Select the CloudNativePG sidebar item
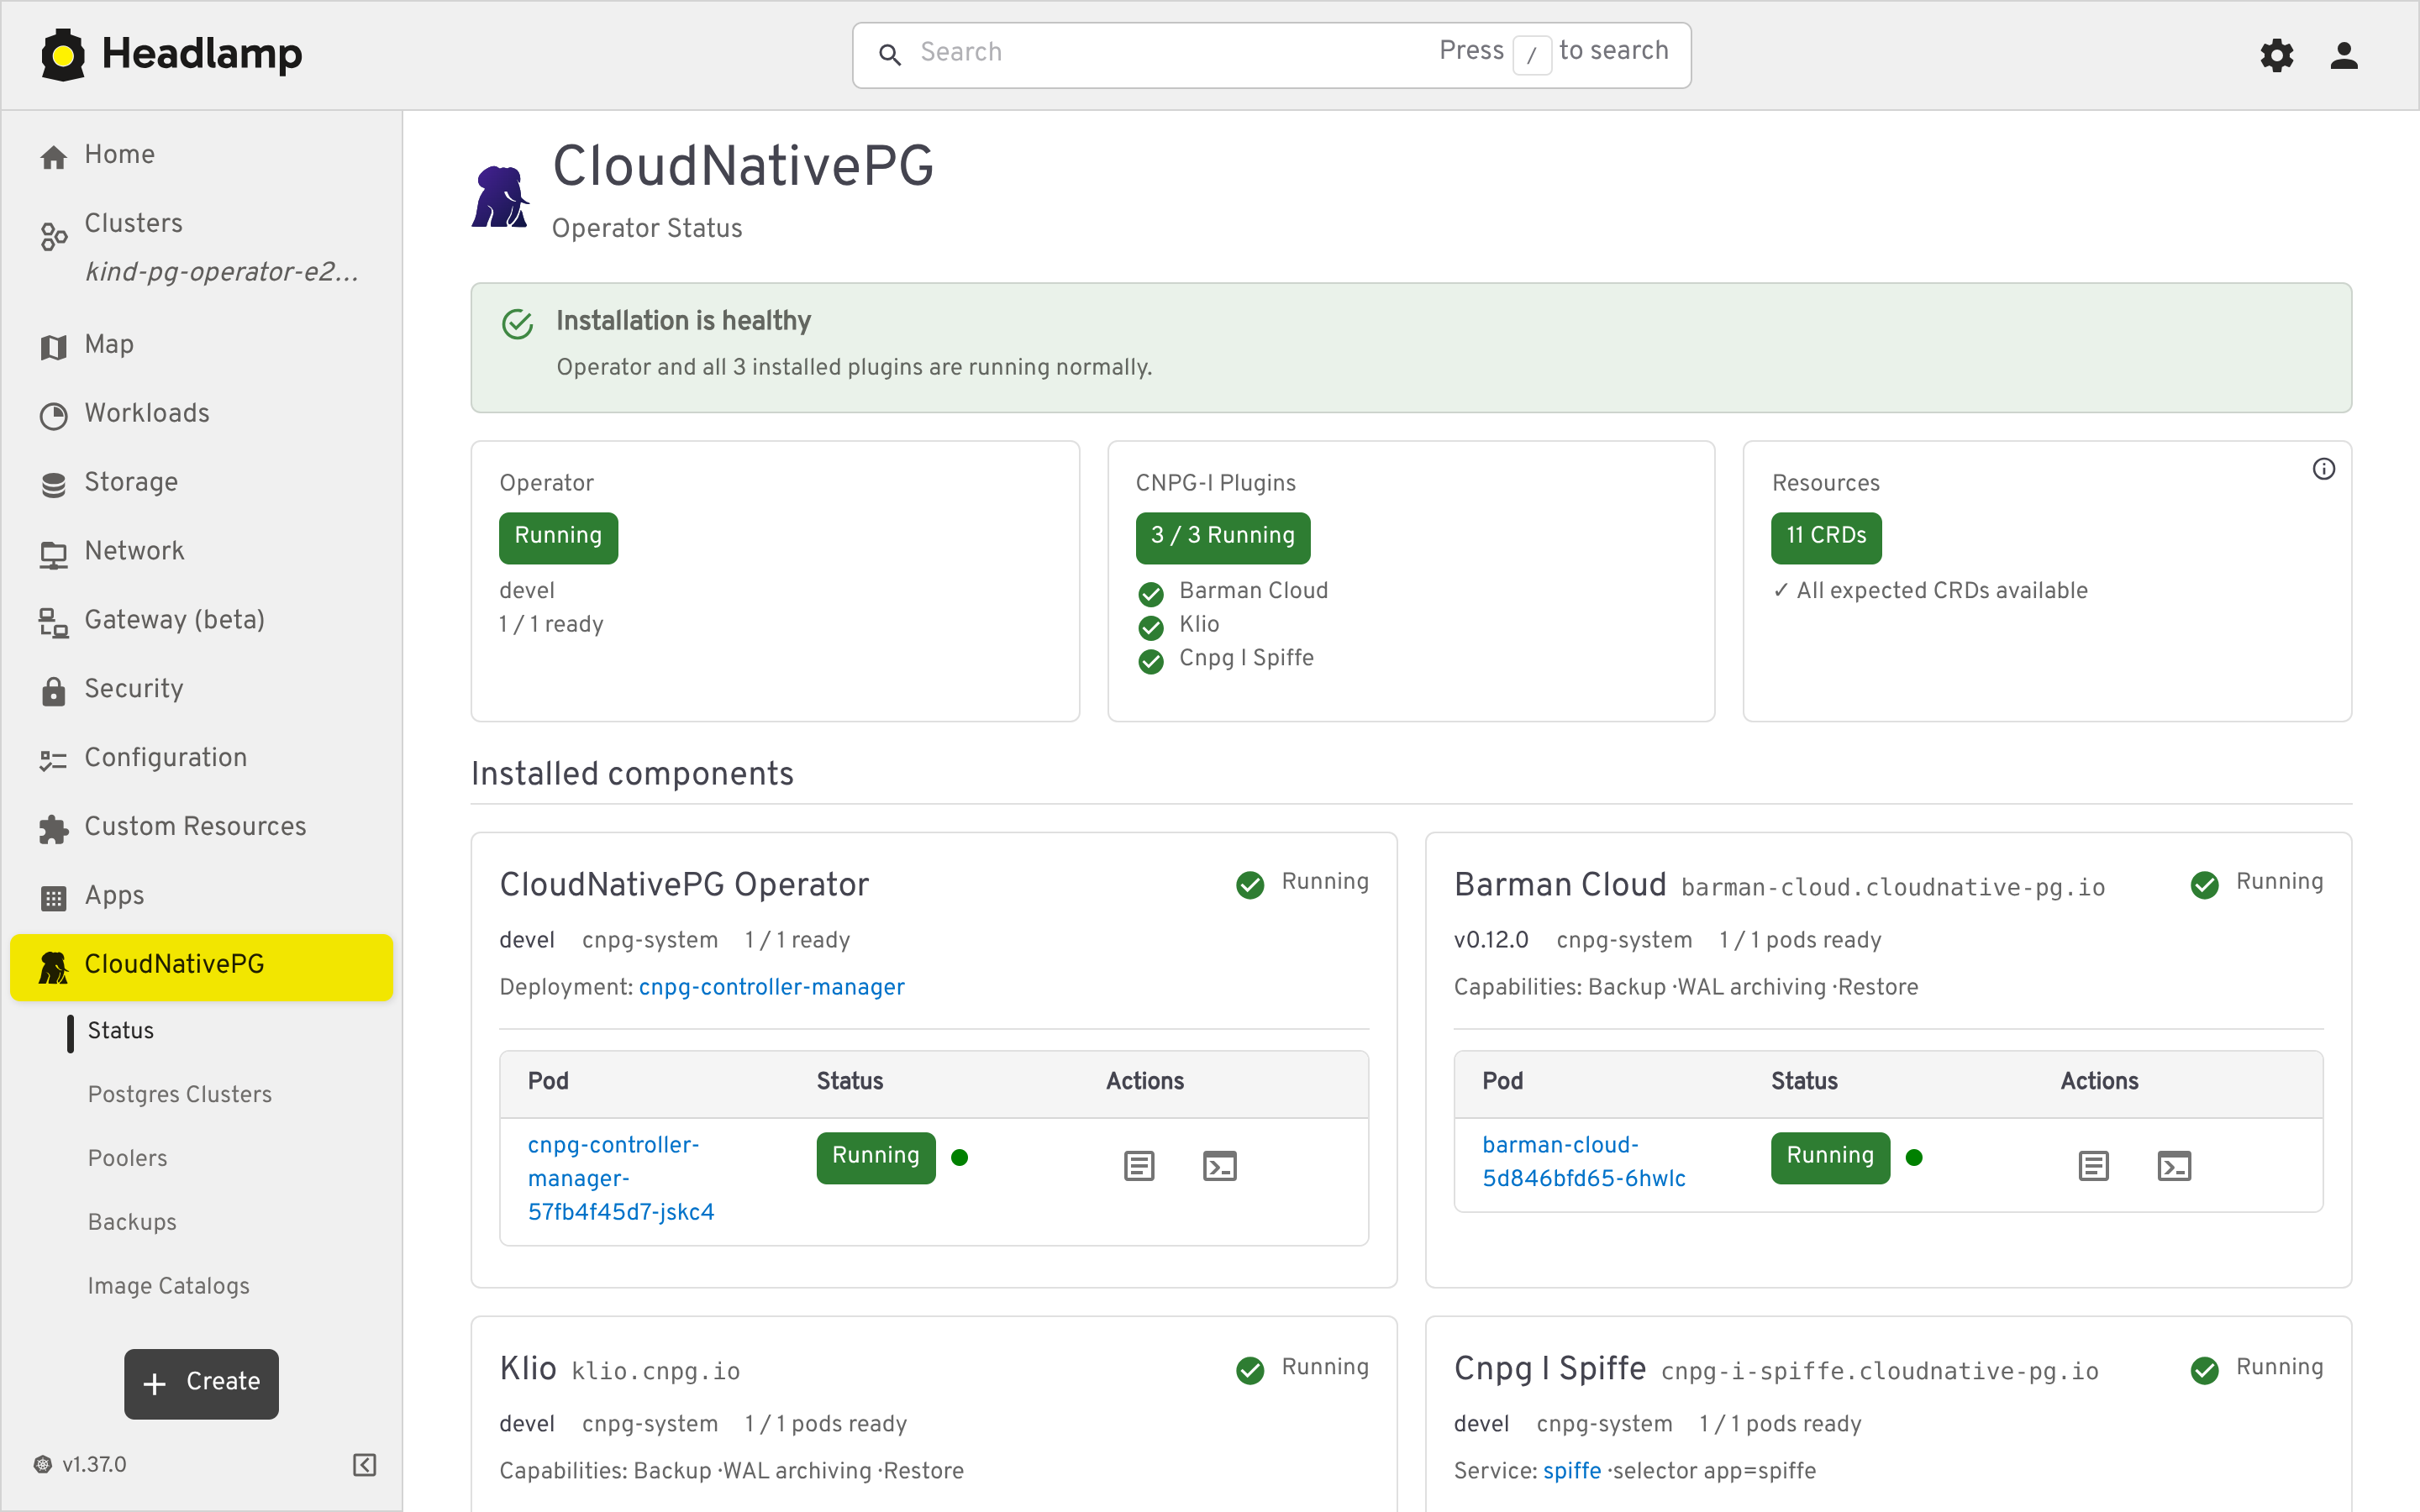 201,966
